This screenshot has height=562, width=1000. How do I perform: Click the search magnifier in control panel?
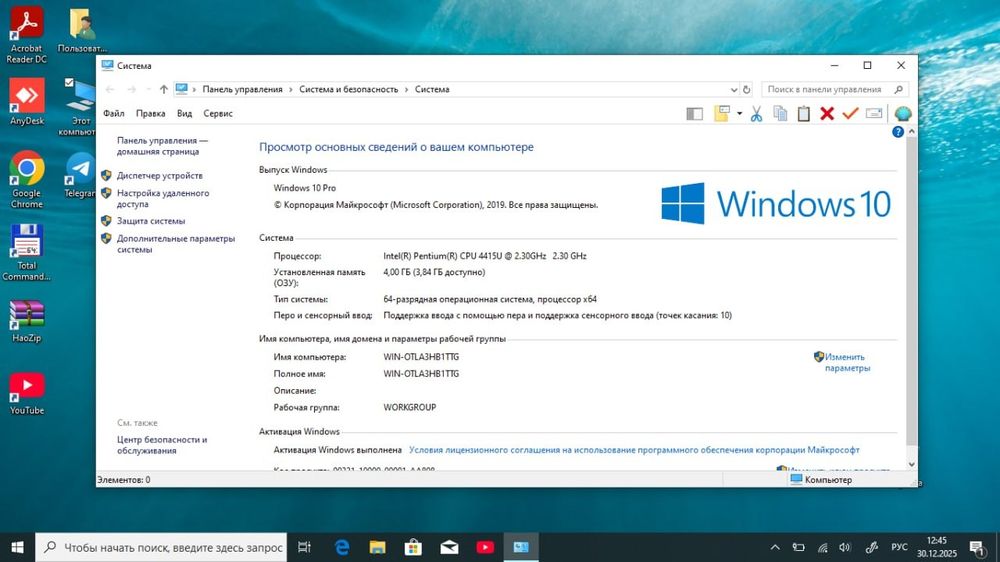pos(899,89)
